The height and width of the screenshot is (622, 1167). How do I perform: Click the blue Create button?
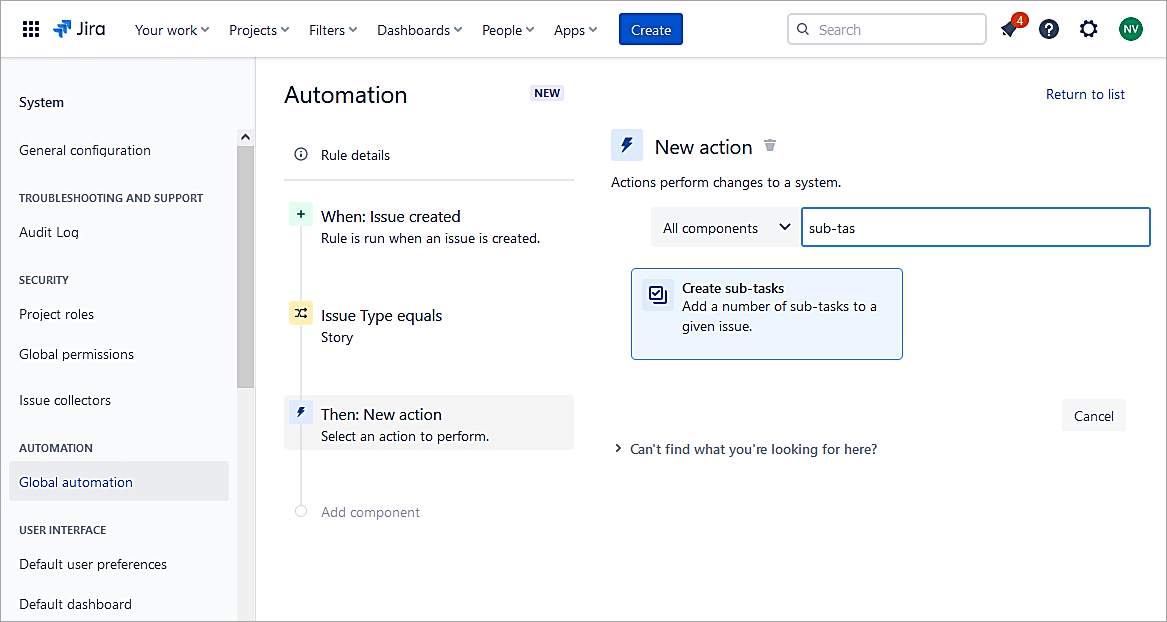pyautogui.click(x=650, y=30)
